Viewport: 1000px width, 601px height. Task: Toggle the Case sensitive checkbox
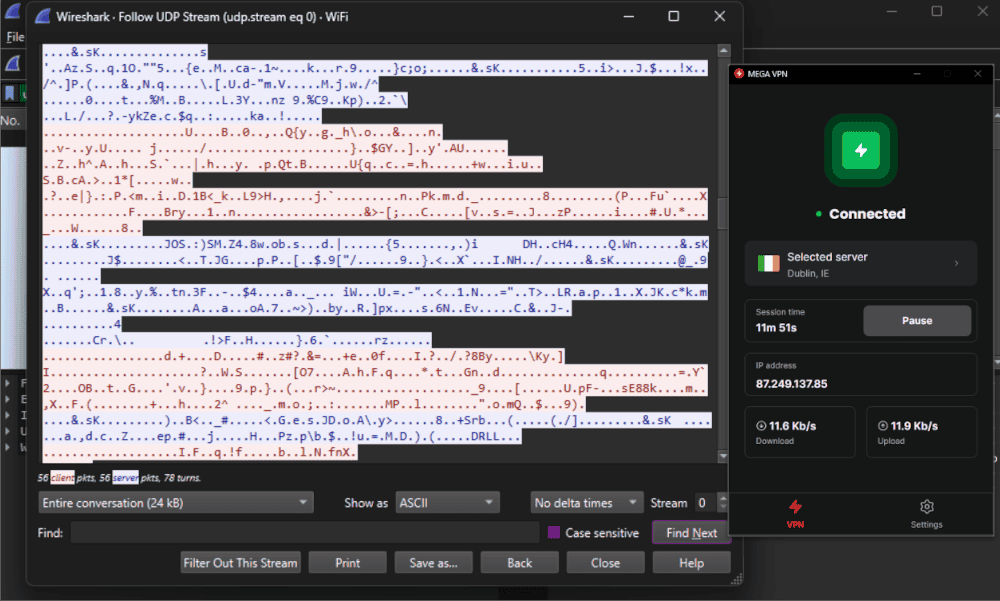click(554, 533)
